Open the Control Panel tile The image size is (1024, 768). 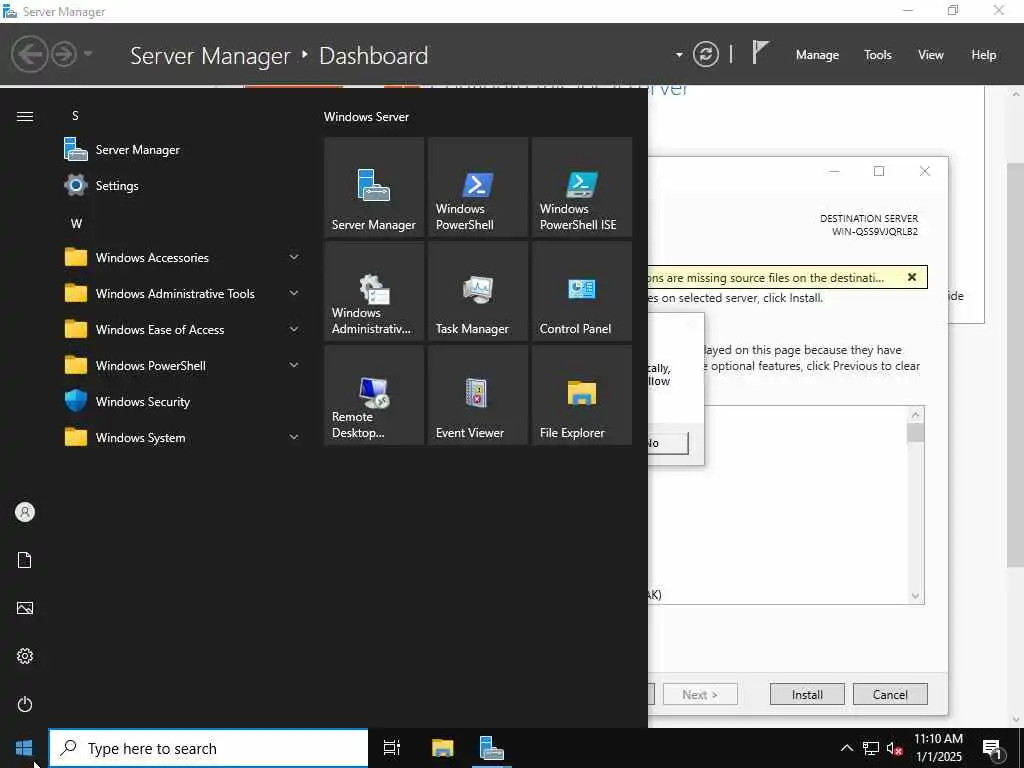(x=581, y=291)
